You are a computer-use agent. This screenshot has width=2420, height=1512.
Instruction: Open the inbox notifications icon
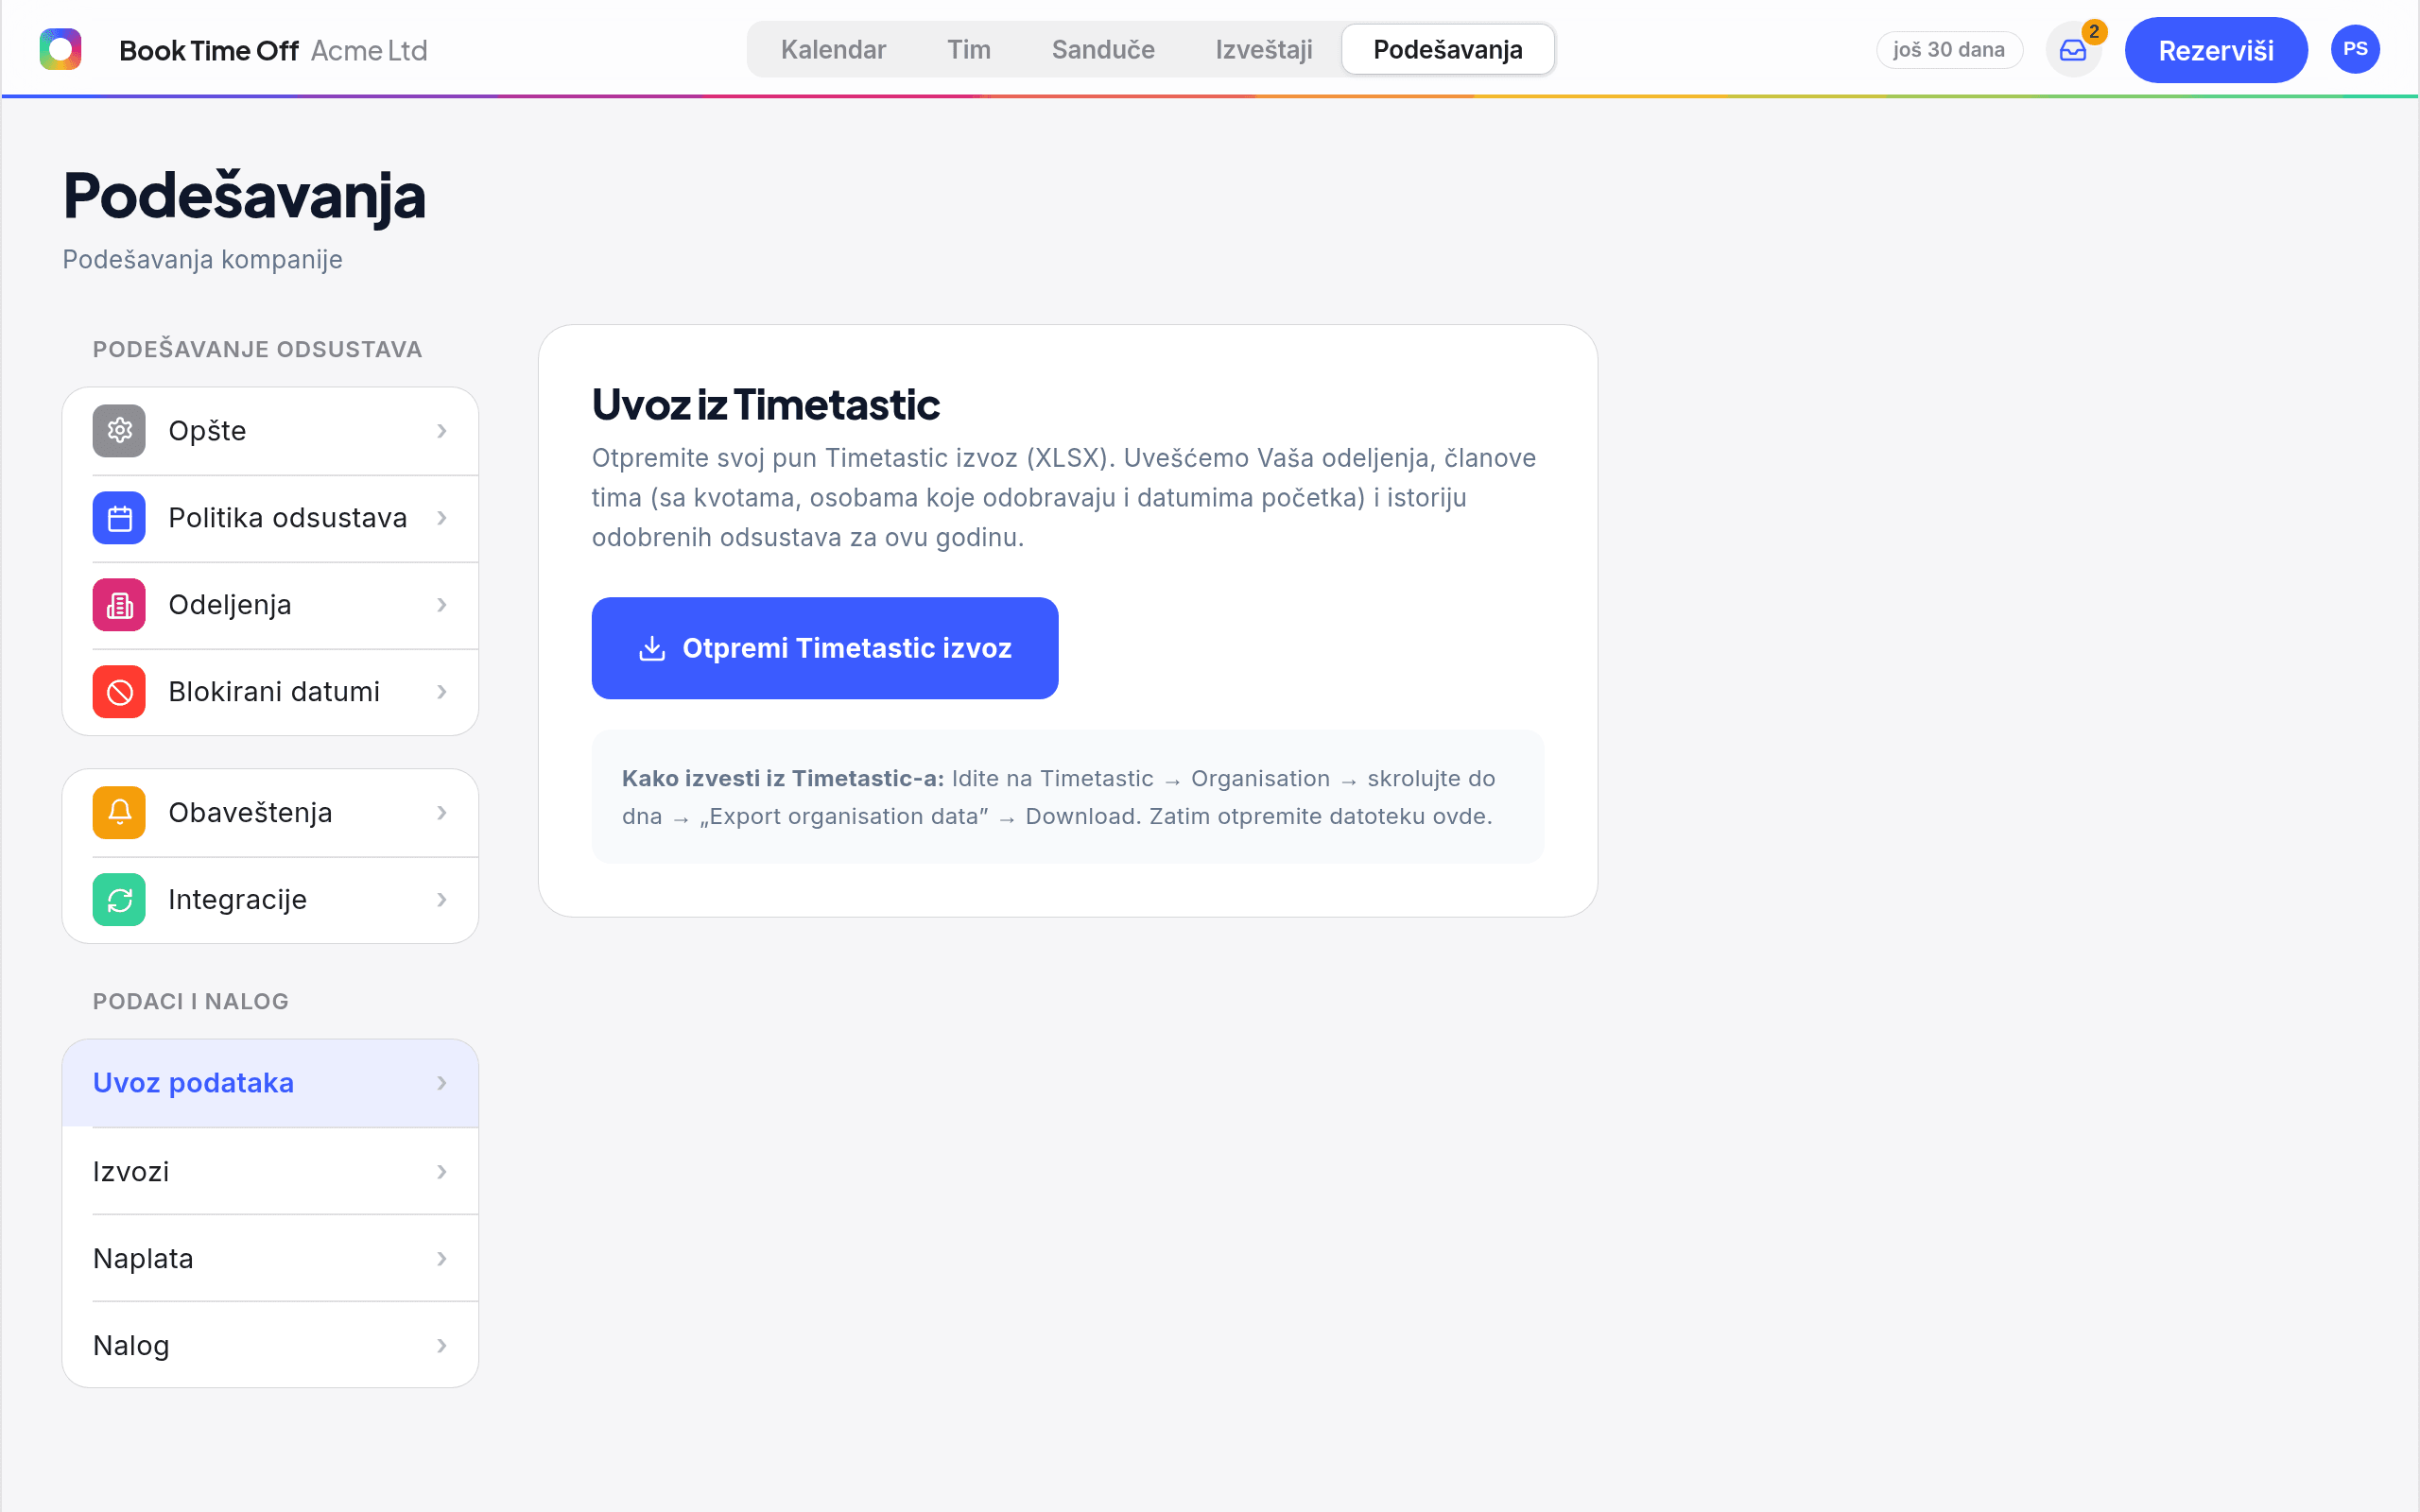point(2072,50)
